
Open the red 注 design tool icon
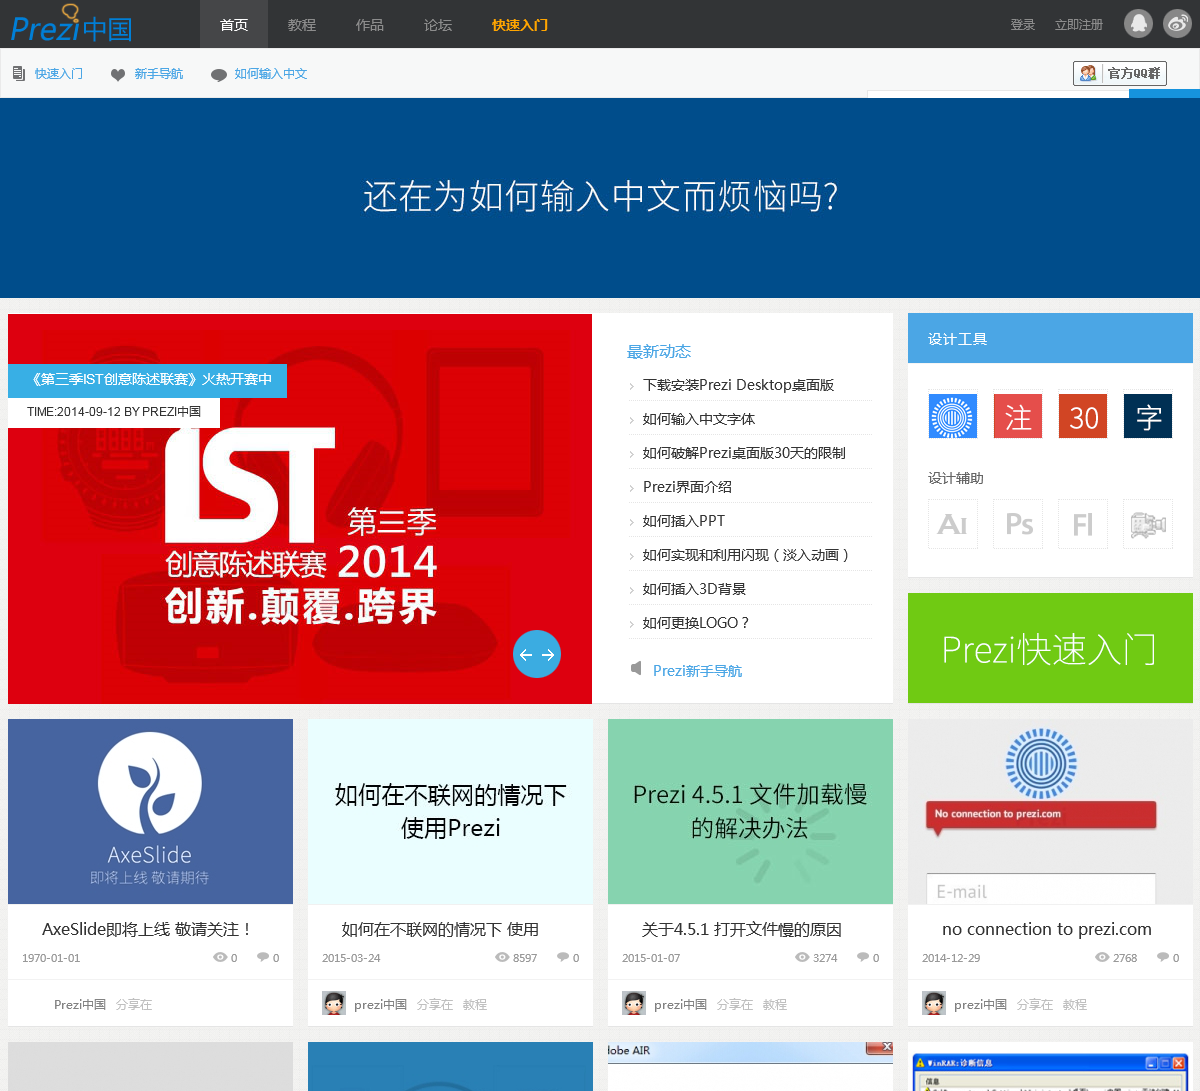click(x=1018, y=416)
